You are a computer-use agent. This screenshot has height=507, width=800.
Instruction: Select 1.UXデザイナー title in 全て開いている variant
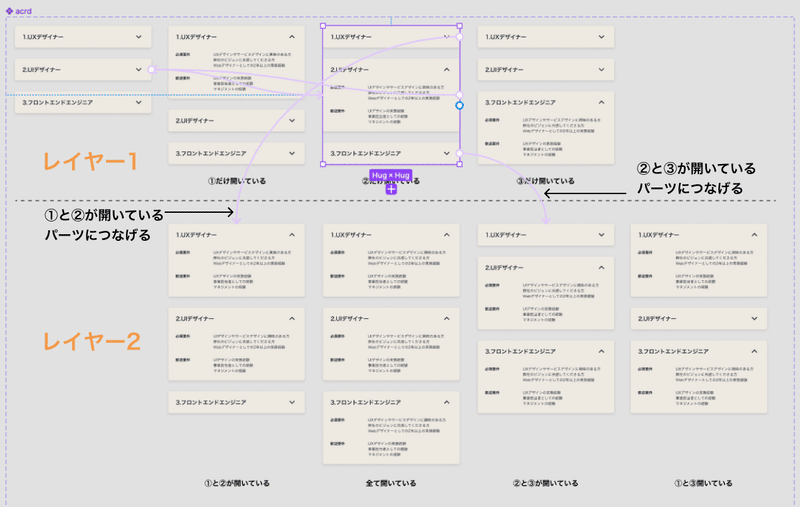pyautogui.click(x=351, y=235)
